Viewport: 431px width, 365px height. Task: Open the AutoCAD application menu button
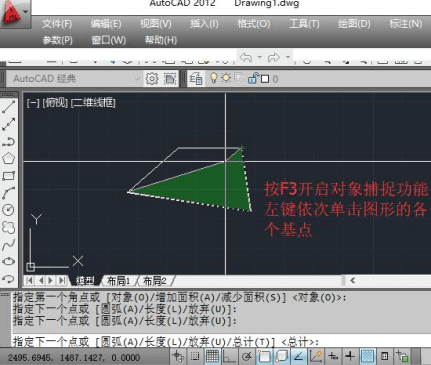click(x=12, y=13)
